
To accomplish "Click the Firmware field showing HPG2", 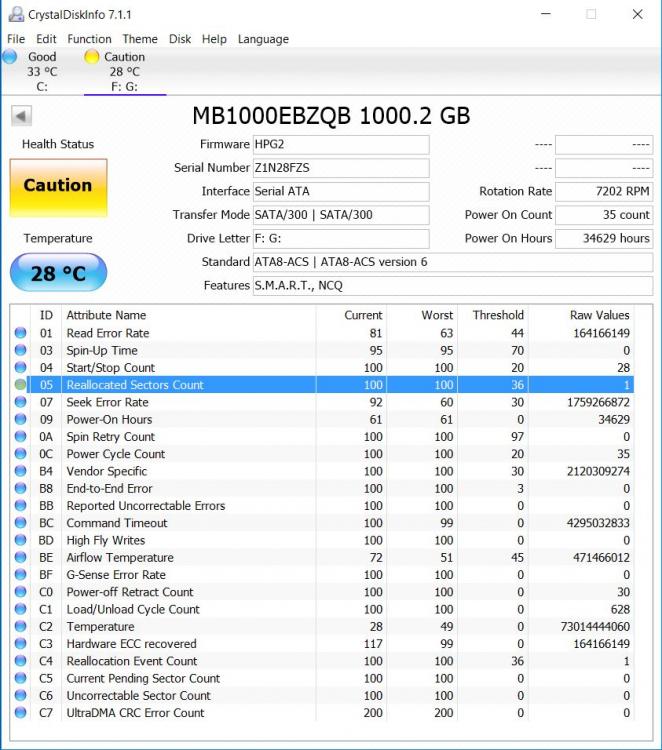I will coord(341,144).
